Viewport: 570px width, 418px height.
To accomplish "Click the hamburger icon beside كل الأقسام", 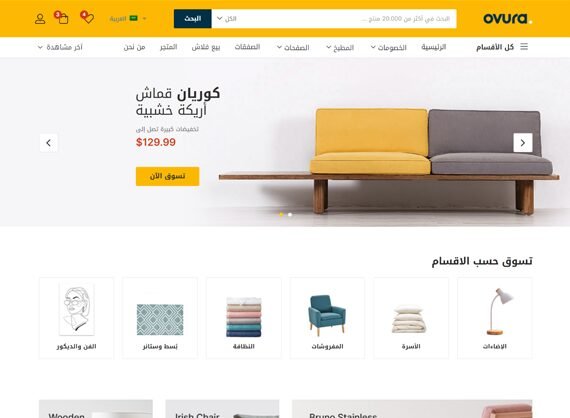I will coord(524,47).
